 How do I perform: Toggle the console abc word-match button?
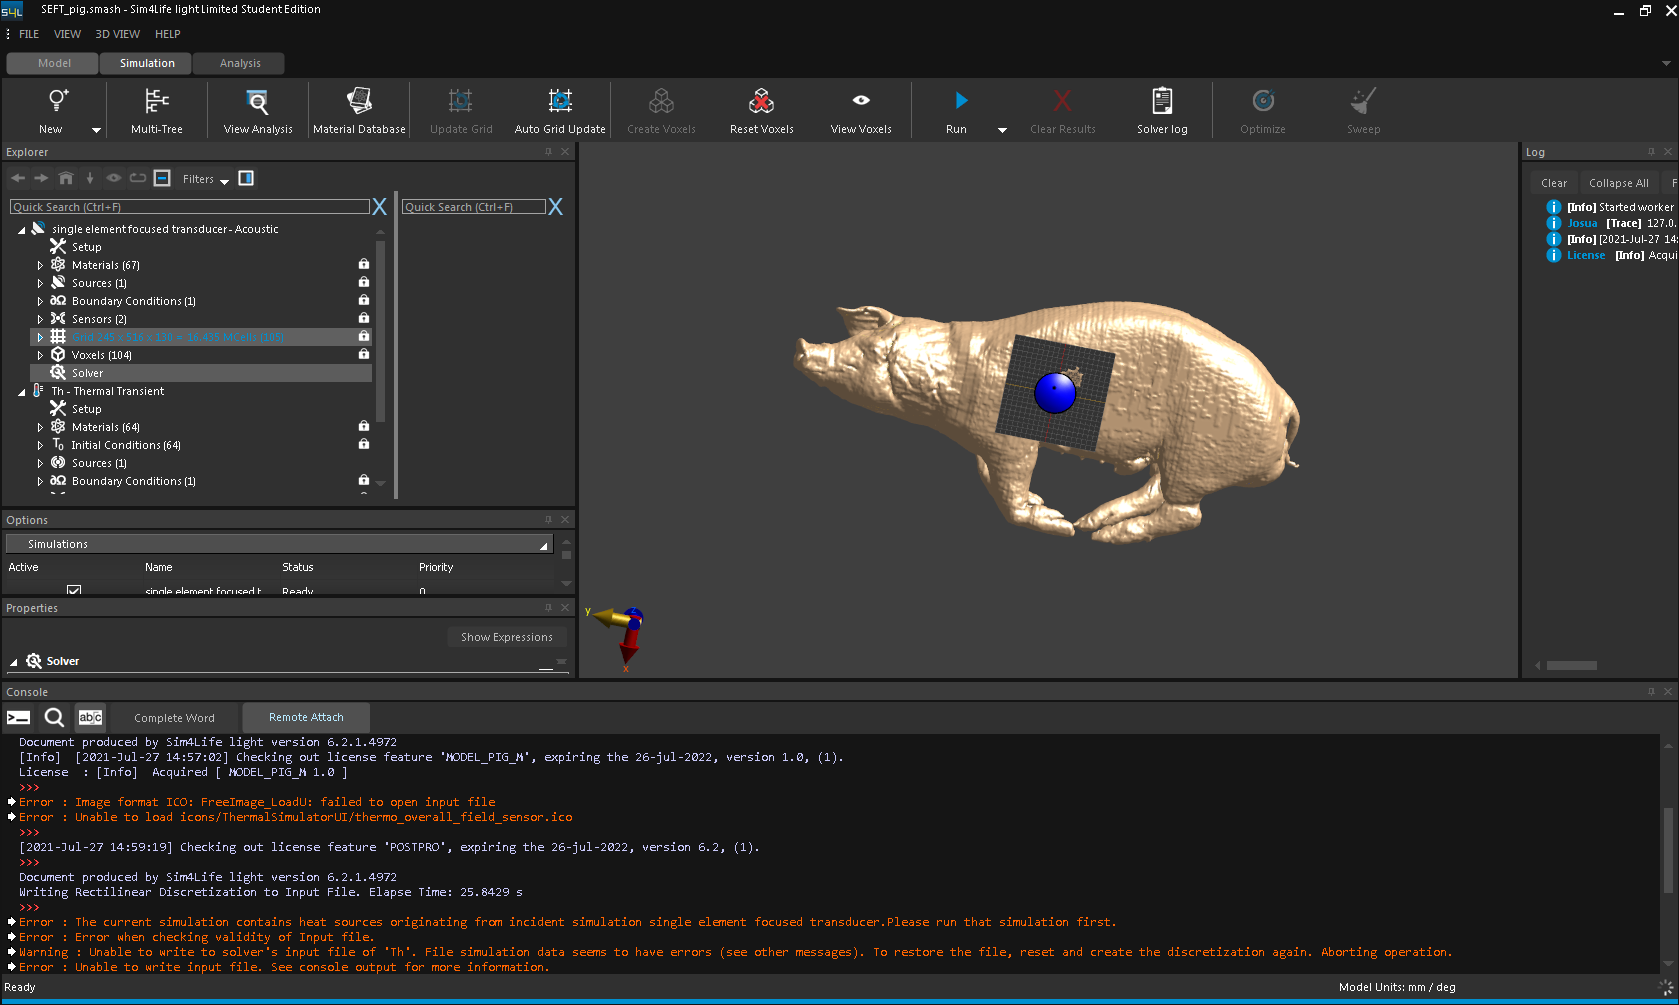click(90, 717)
